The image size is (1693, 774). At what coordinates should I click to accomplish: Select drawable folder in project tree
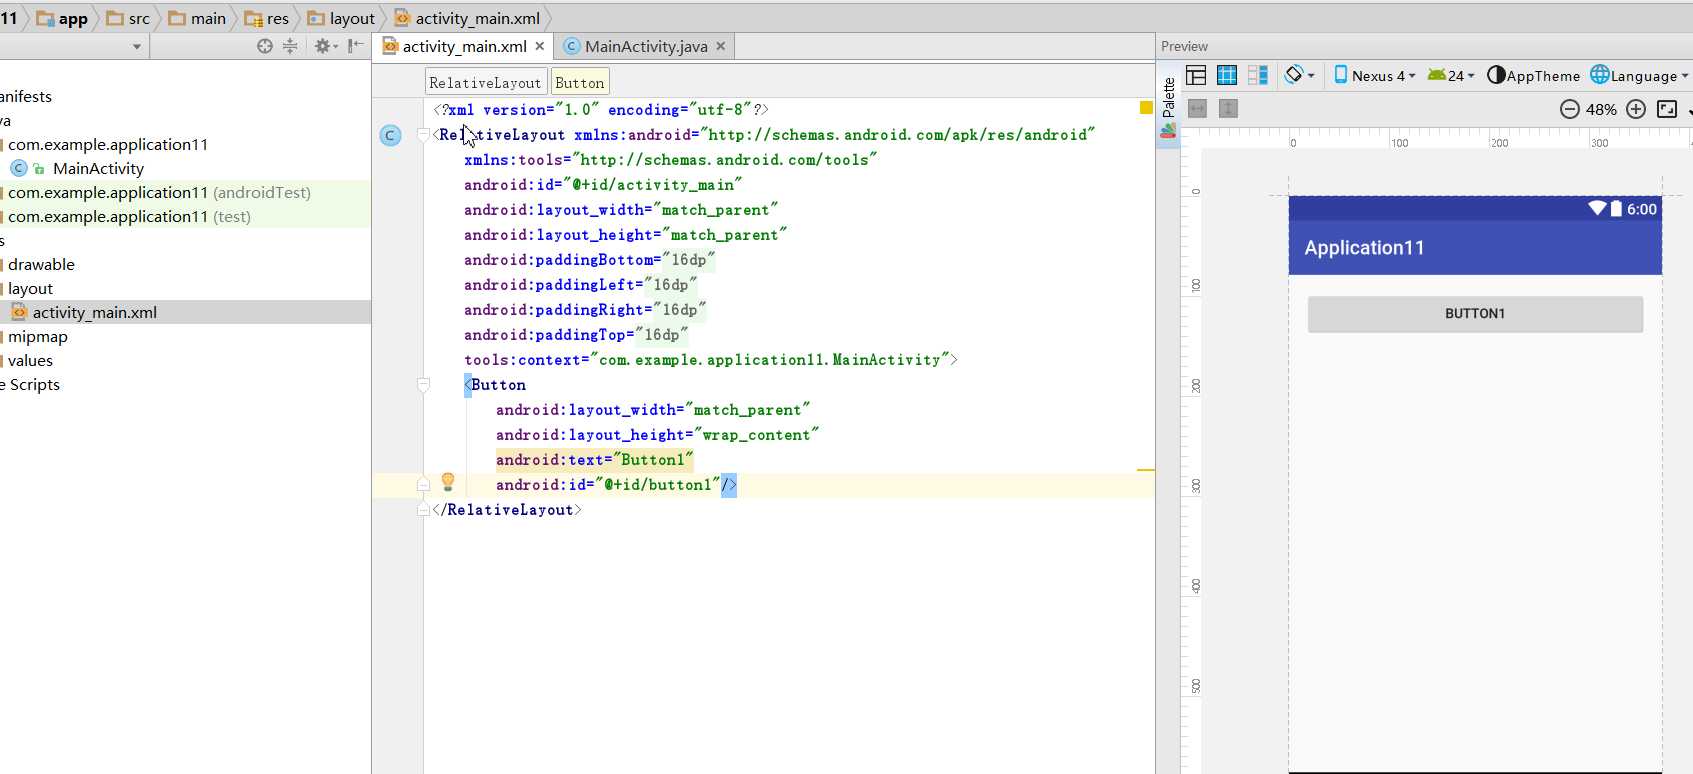tap(41, 264)
